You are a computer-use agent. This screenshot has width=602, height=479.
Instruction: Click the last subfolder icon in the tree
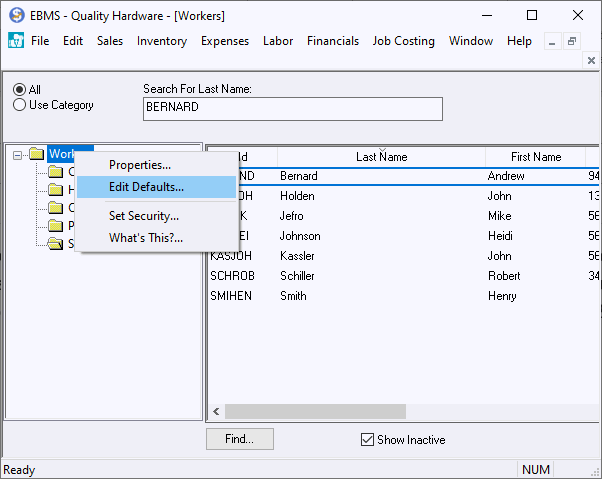56,243
